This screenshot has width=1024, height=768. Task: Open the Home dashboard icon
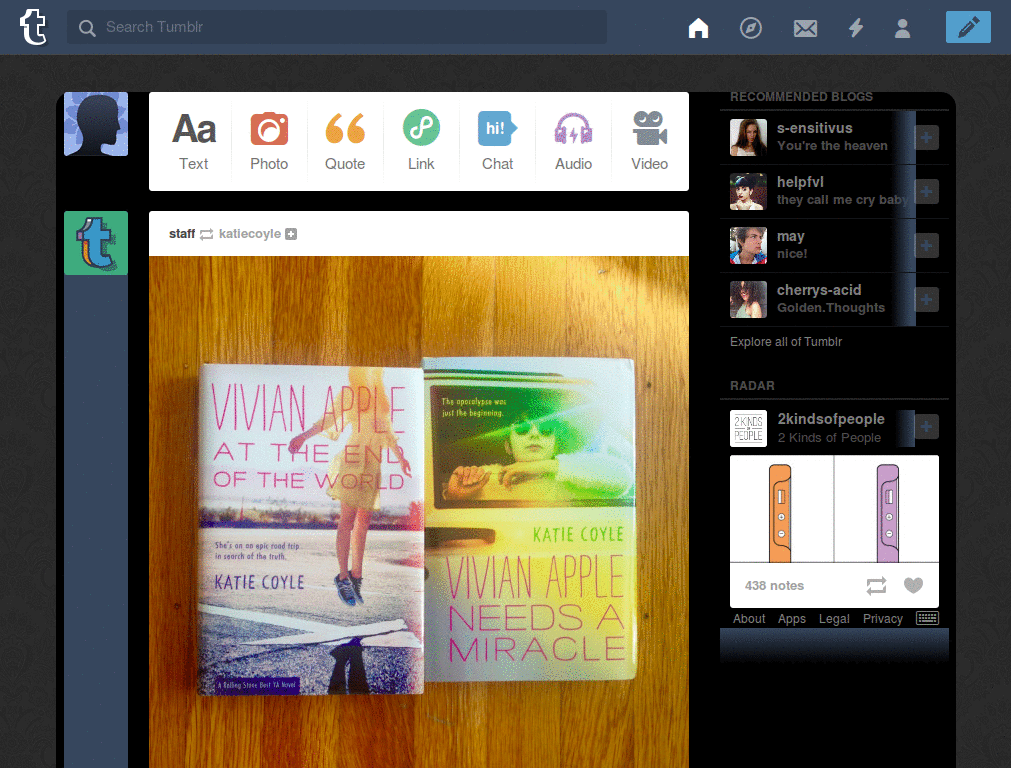(698, 27)
